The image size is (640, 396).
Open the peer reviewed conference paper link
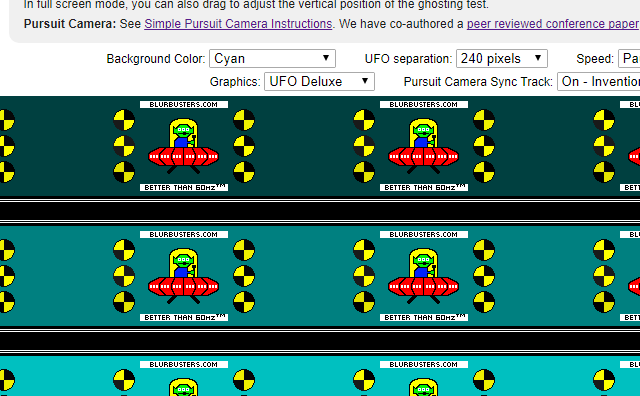point(553,24)
